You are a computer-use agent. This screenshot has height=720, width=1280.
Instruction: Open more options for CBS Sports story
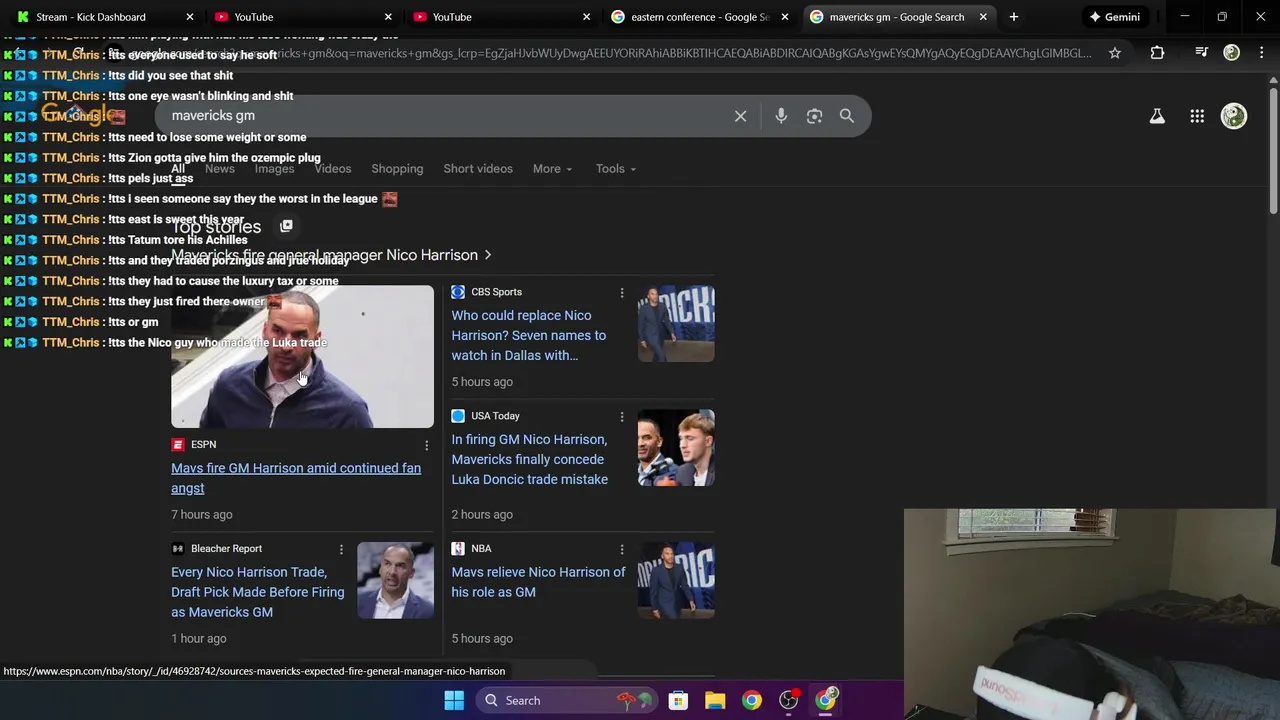tap(622, 293)
